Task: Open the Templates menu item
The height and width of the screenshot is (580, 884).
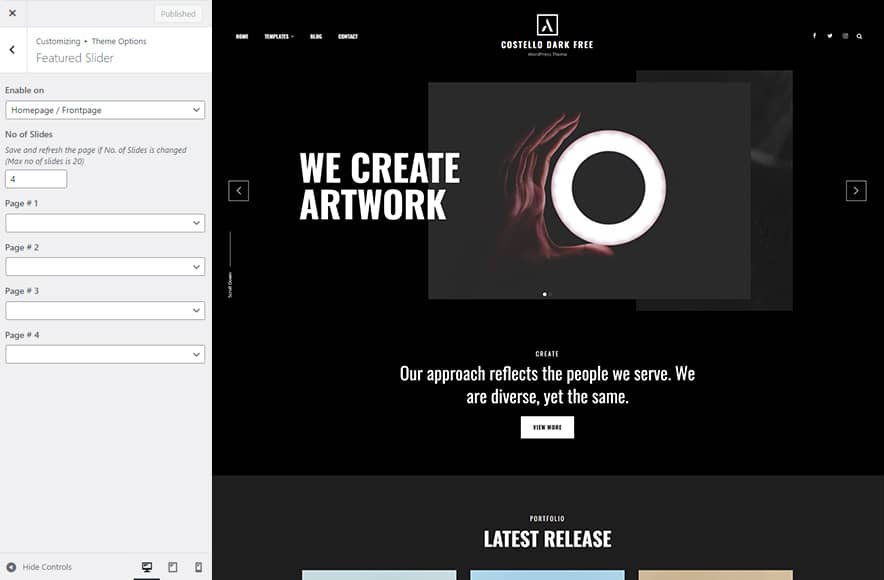Action: tap(279, 36)
